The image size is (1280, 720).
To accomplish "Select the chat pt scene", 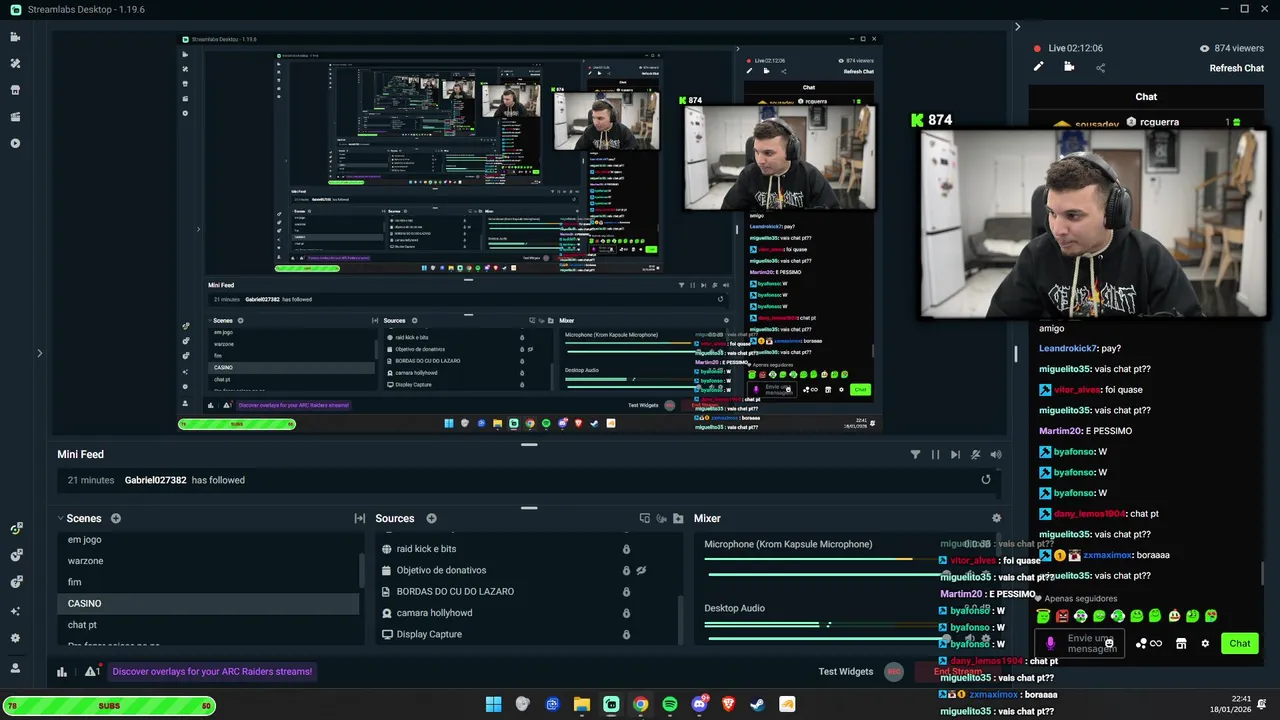I will (x=208, y=625).
